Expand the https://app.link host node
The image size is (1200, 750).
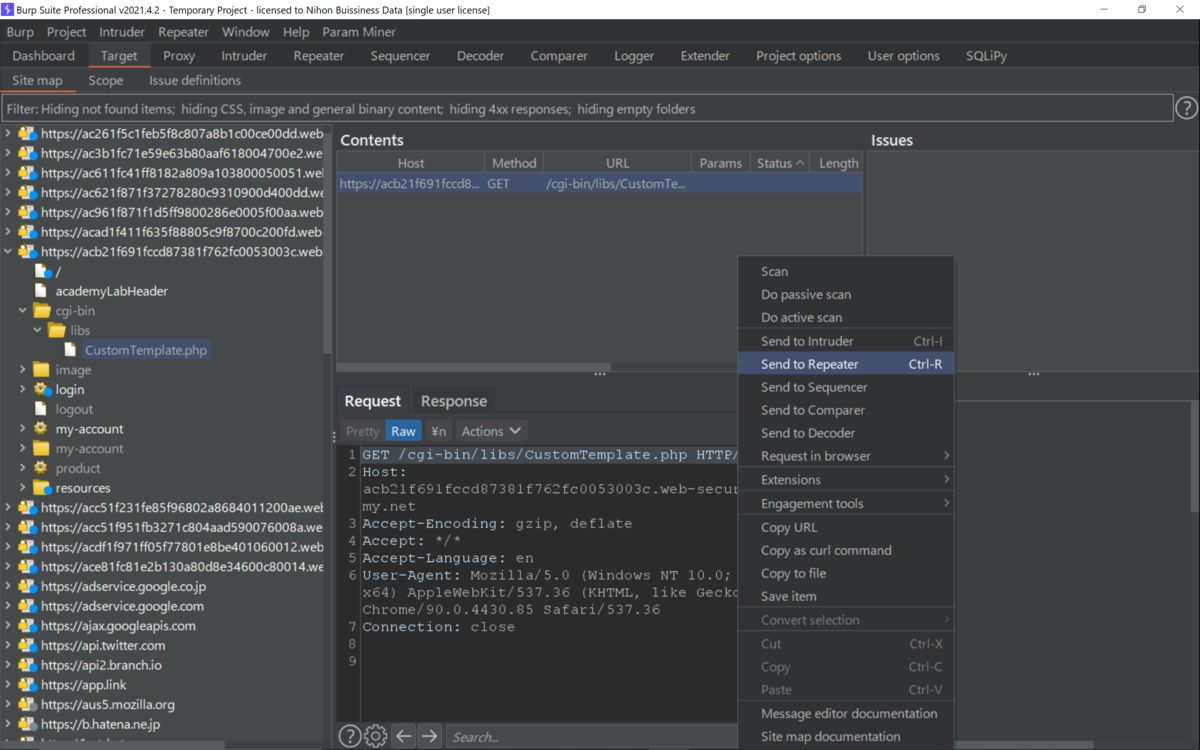[8, 685]
